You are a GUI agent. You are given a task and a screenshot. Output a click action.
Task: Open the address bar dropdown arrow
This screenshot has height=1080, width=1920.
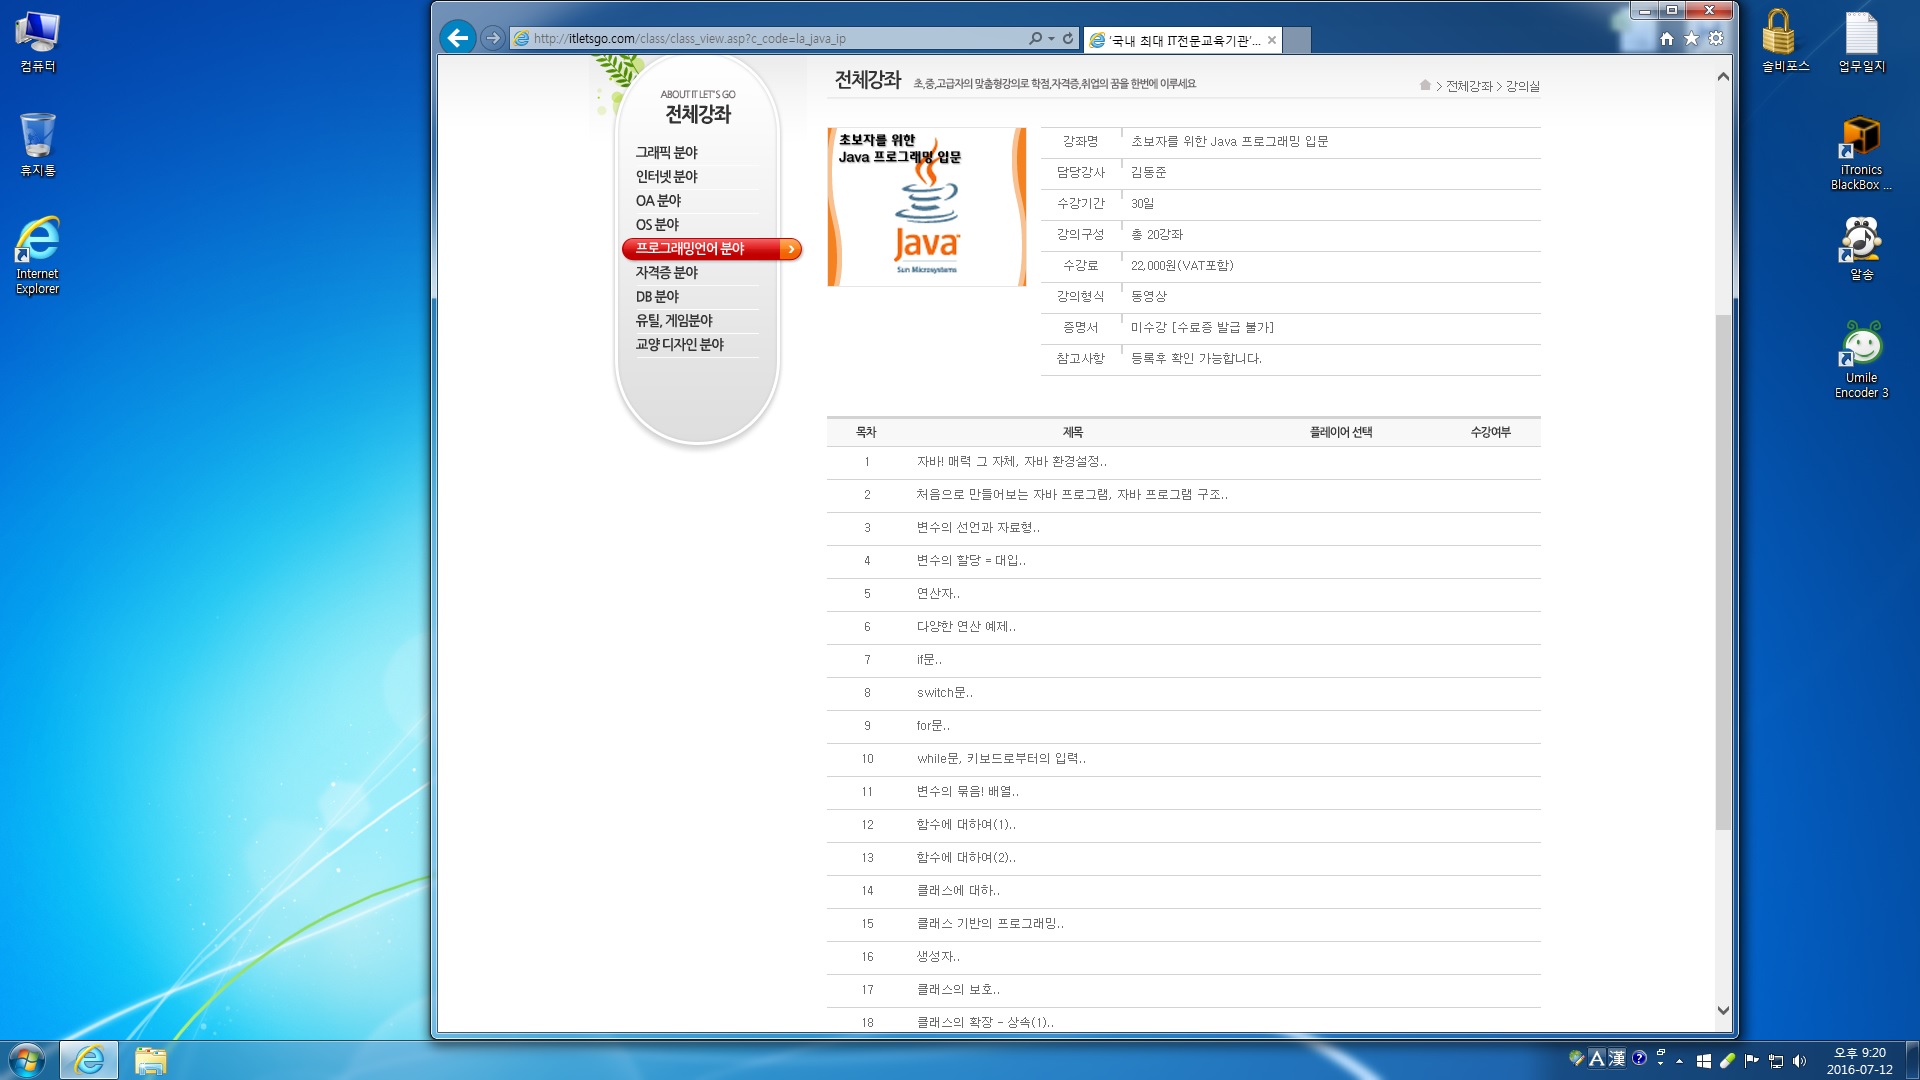click(x=1051, y=39)
